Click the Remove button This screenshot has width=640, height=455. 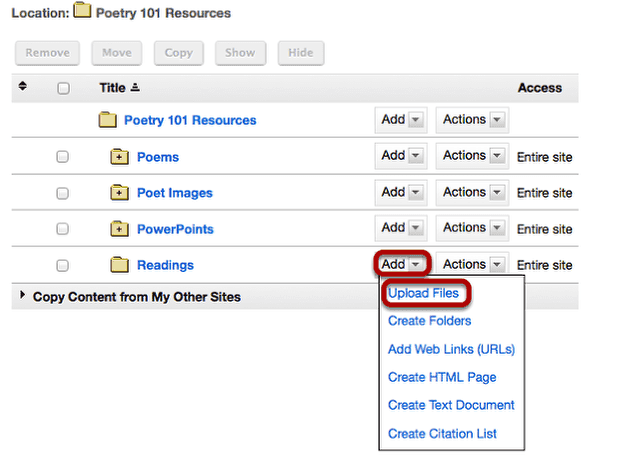[47, 53]
